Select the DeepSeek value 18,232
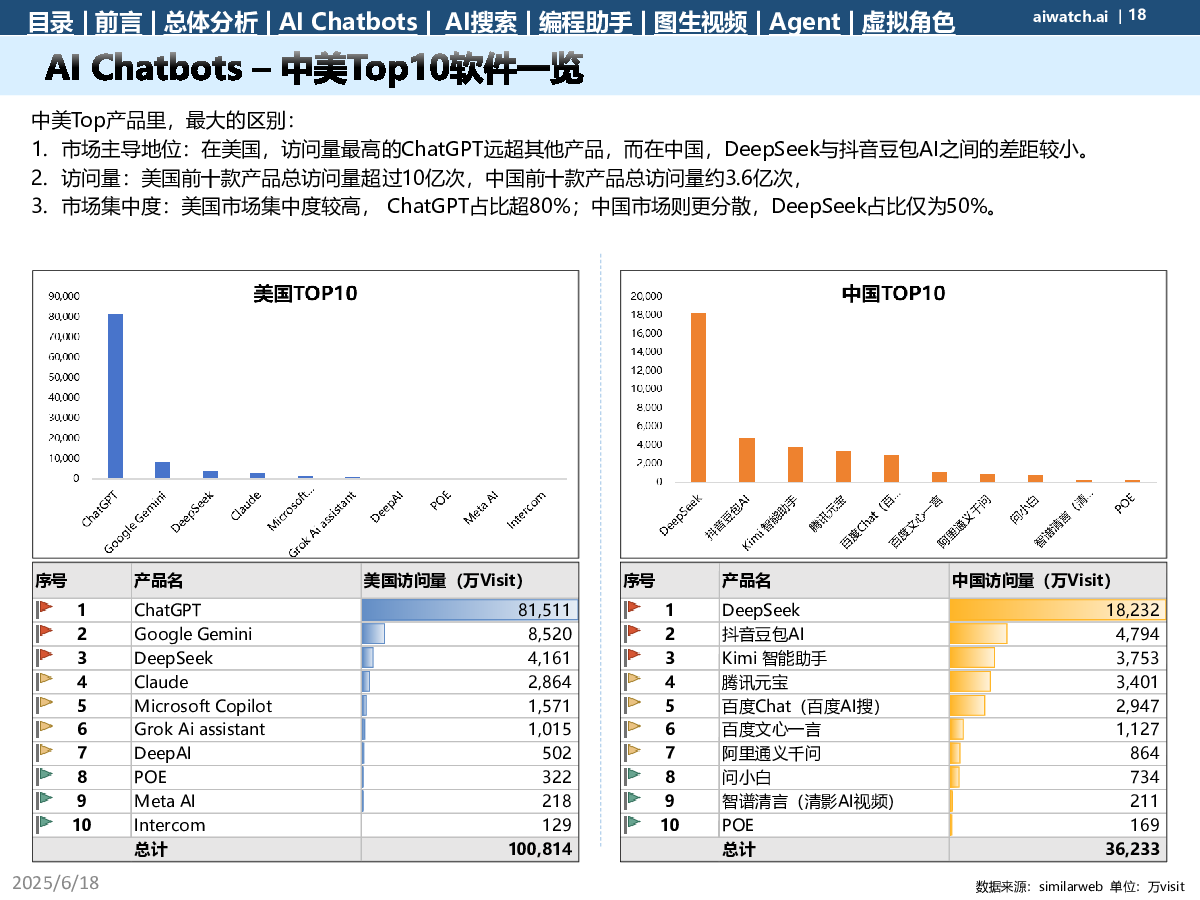This screenshot has height=900, width=1200. coord(1133,610)
